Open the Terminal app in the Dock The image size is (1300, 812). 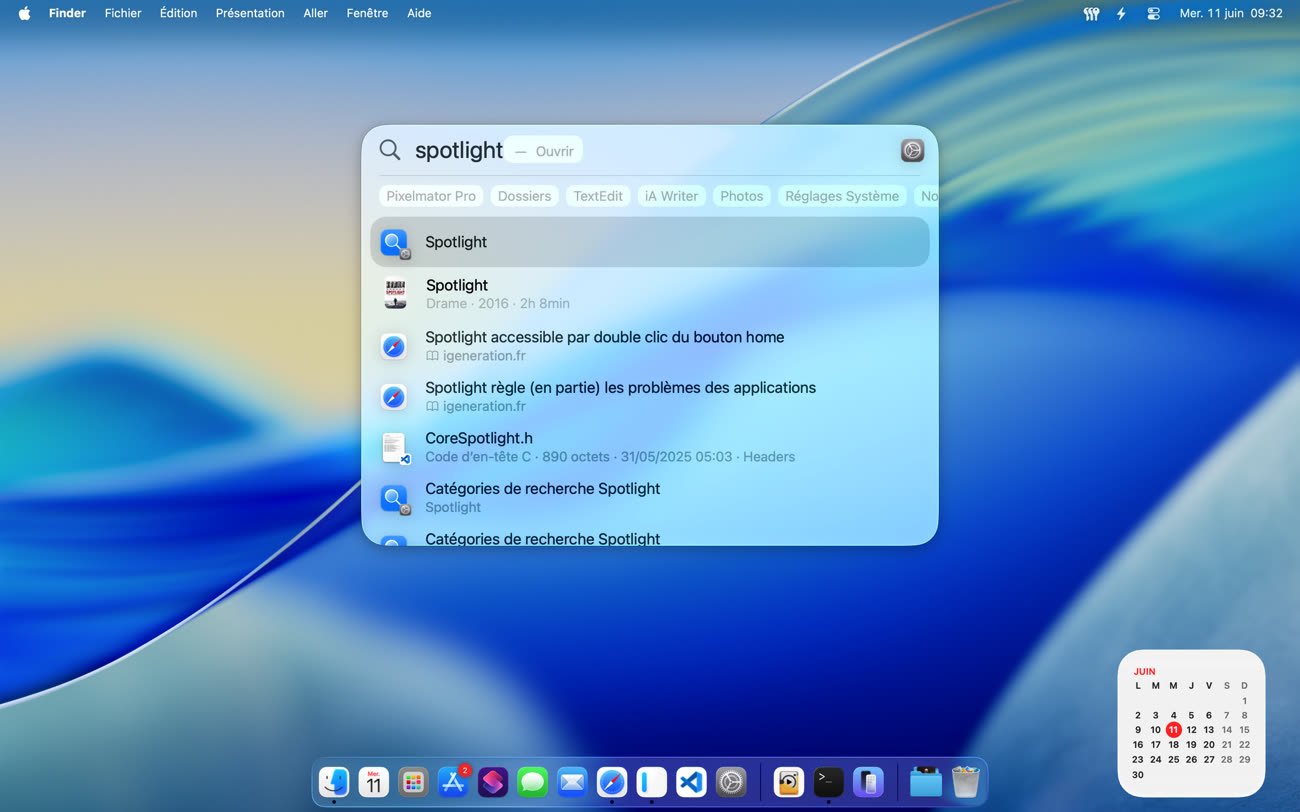pos(828,781)
